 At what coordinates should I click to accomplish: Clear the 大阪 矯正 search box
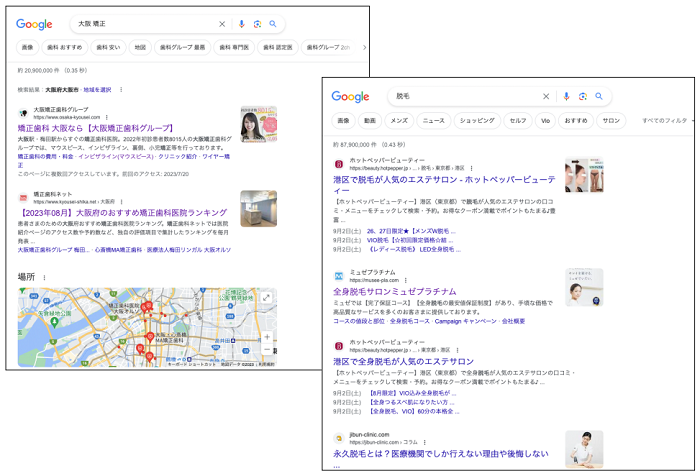(222, 24)
